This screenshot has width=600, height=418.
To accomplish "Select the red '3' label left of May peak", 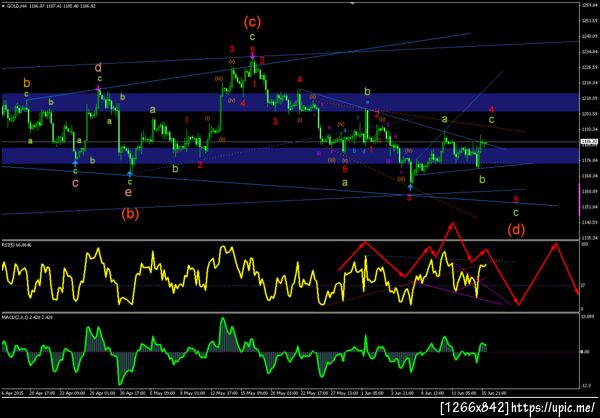I will [x=232, y=49].
